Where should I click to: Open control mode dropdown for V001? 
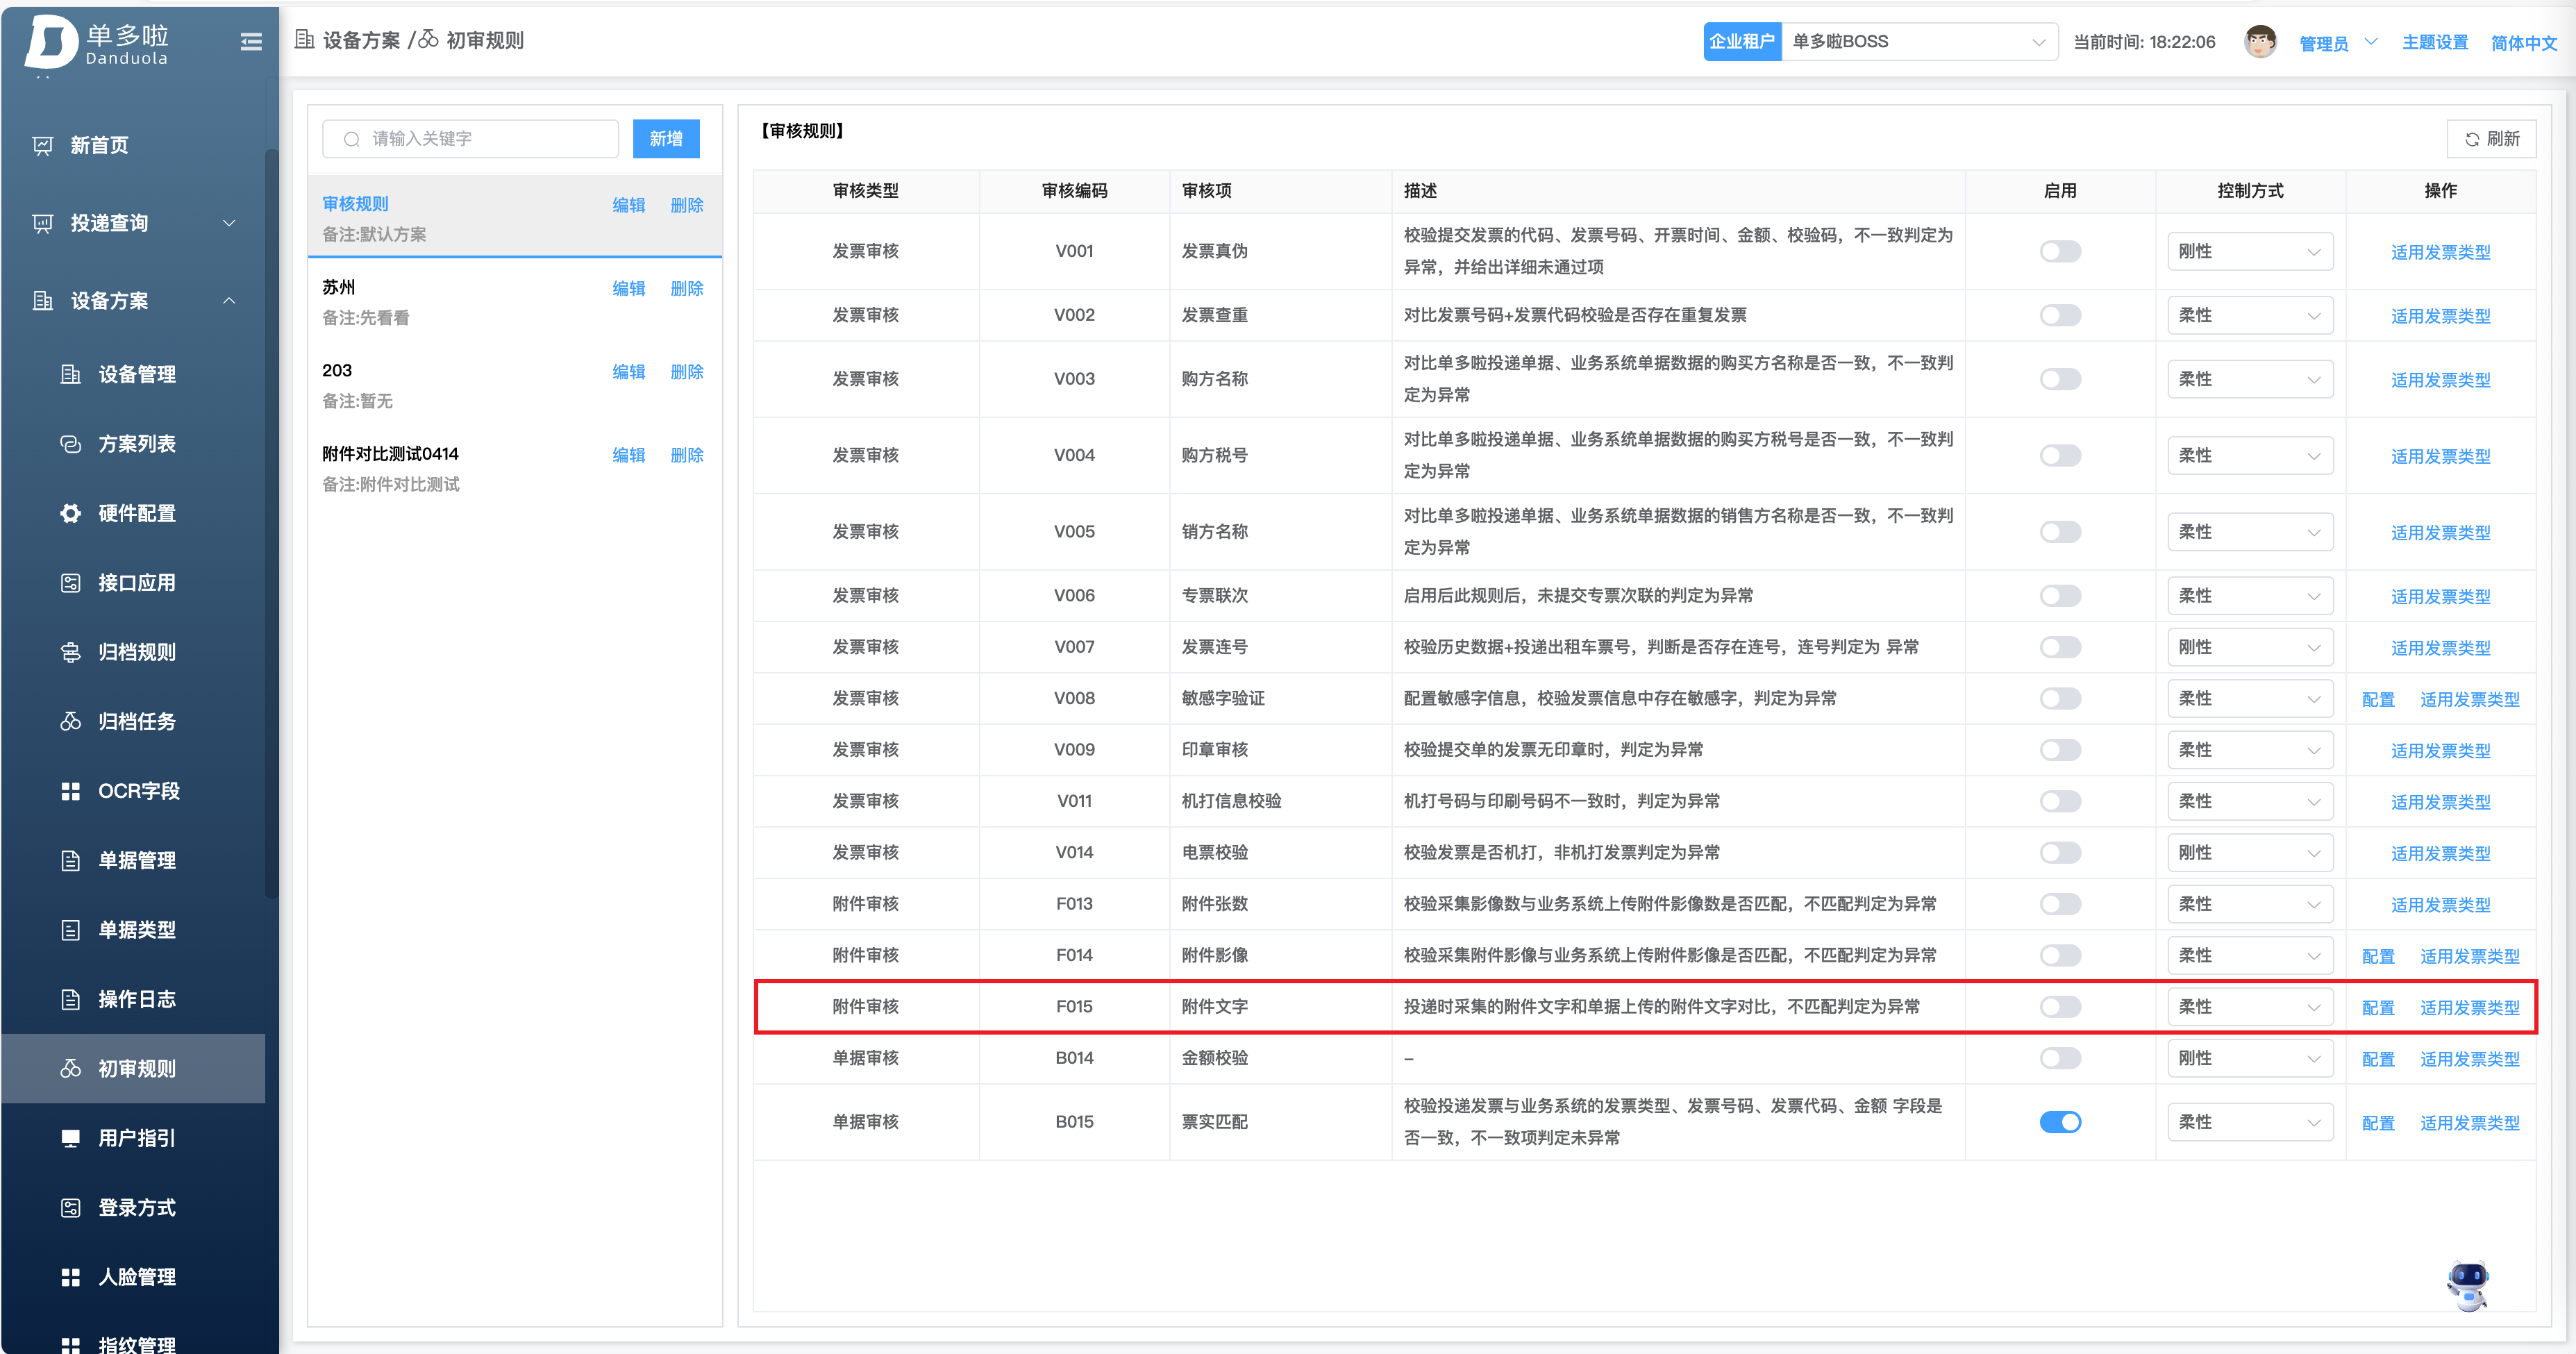2249,251
